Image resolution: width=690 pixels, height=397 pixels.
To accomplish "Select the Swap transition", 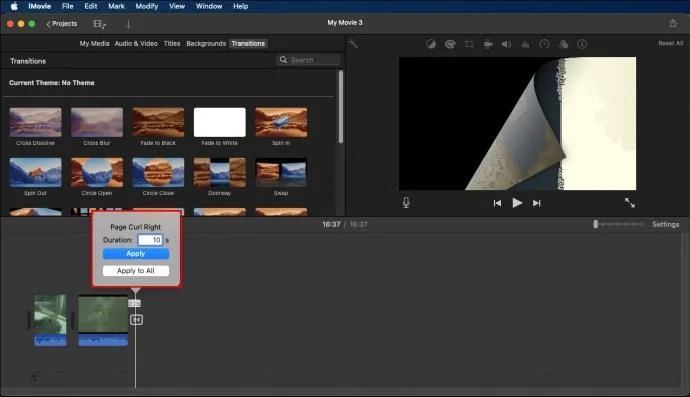I will (281, 173).
